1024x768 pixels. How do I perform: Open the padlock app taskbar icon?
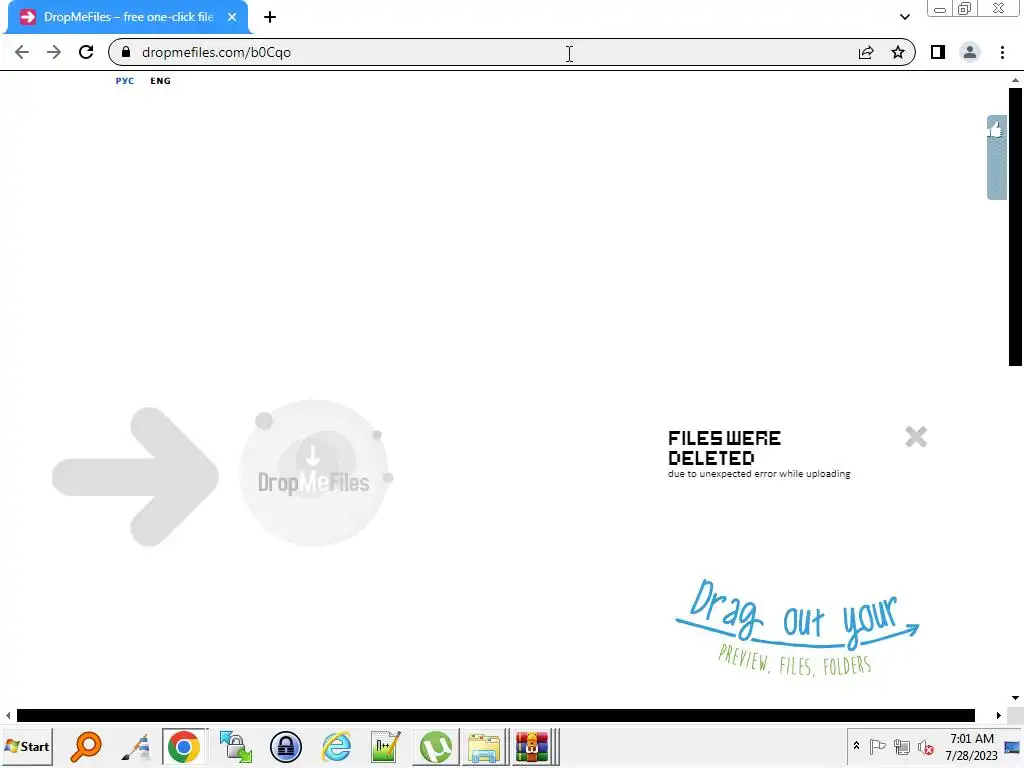pos(285,747)
